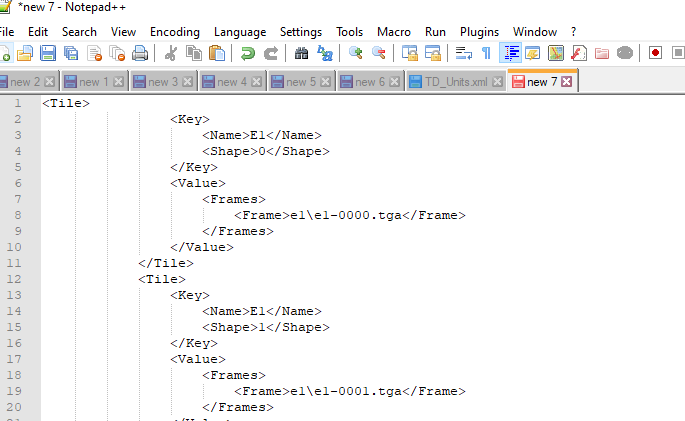685x421 pixels.
Task: Open the Plugins menu
Action: coord(479,32)
